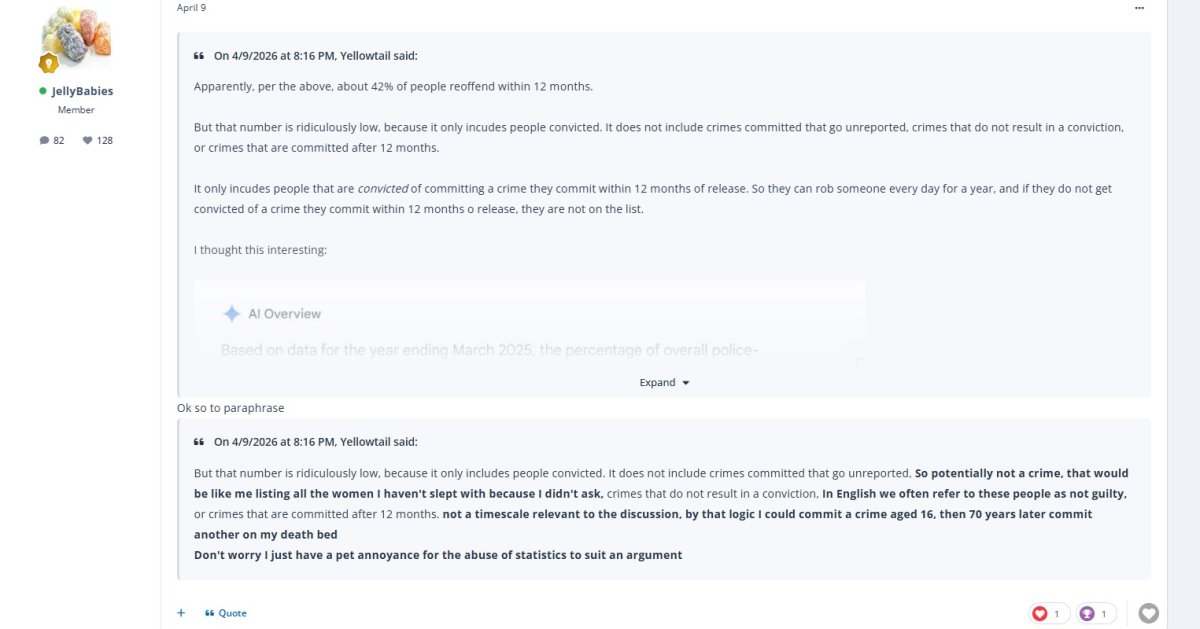Expand the collapsed Yellowtail quote
The image size is (1200, 629).
pos(664,382)
